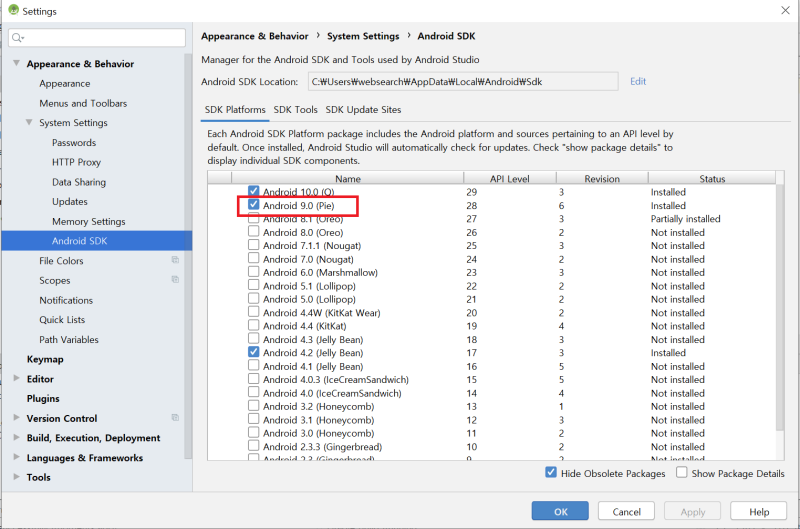Open Menus and Toolbars settings

point(83,103)
